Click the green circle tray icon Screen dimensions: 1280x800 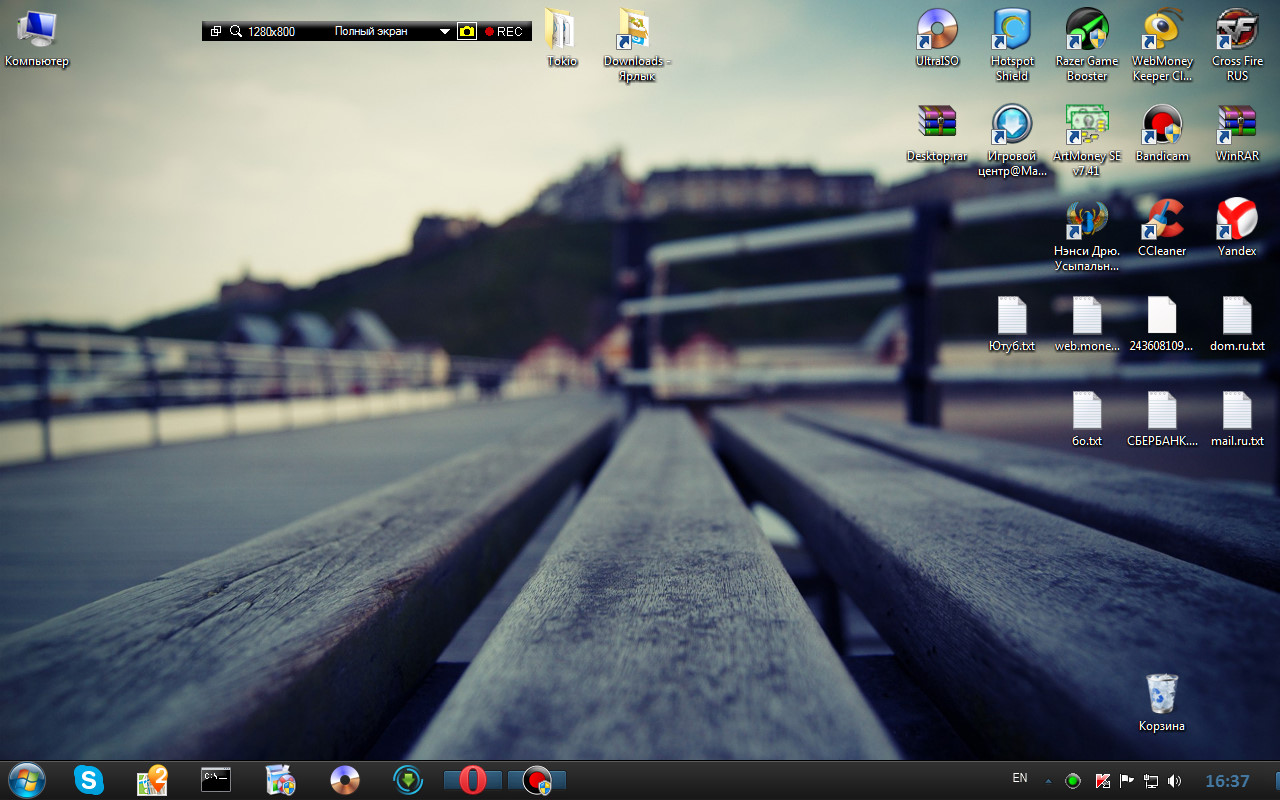pyautogui.click(x=1073, y=781)
